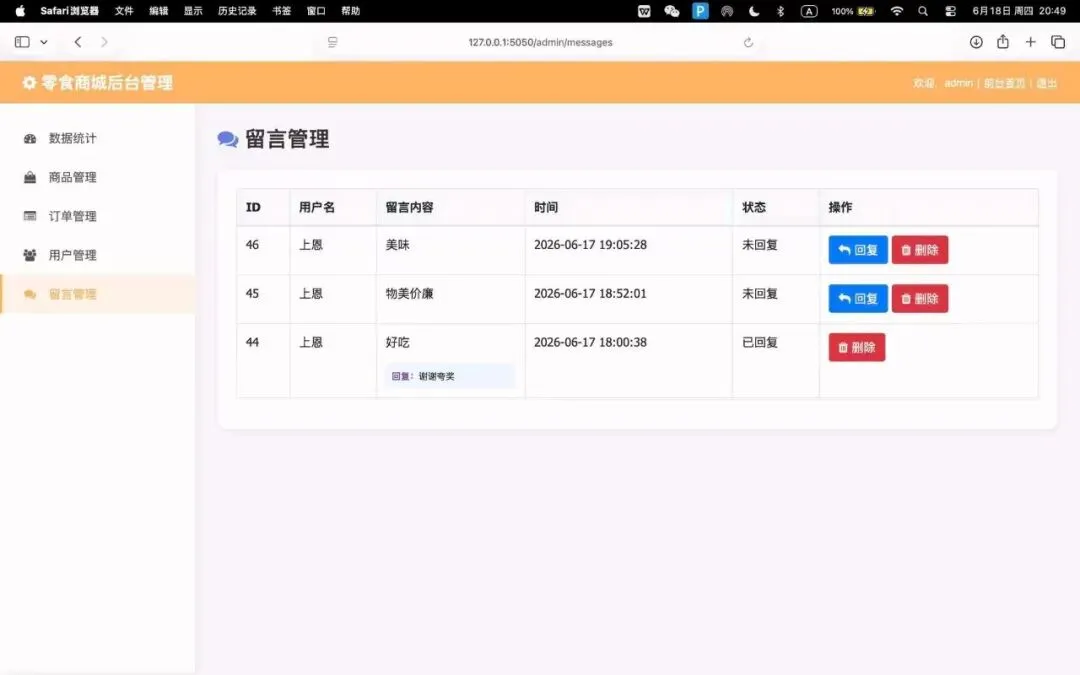The image size is (1080, 675).
Task: Click the date and time clock
Action: click(1019, 10)
